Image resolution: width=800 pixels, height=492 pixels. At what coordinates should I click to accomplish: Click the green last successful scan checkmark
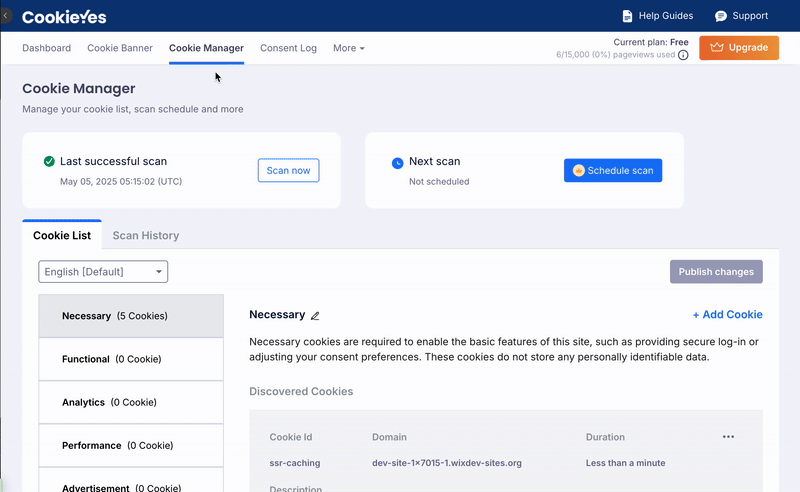point(48,161)
